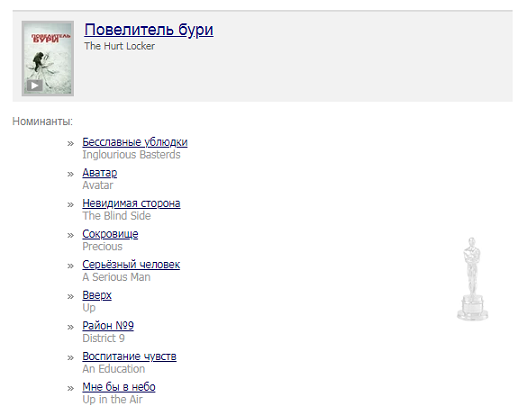518x406 pixels.
Task: Click the bullet arrow beside Аватар
Action: 70,174
